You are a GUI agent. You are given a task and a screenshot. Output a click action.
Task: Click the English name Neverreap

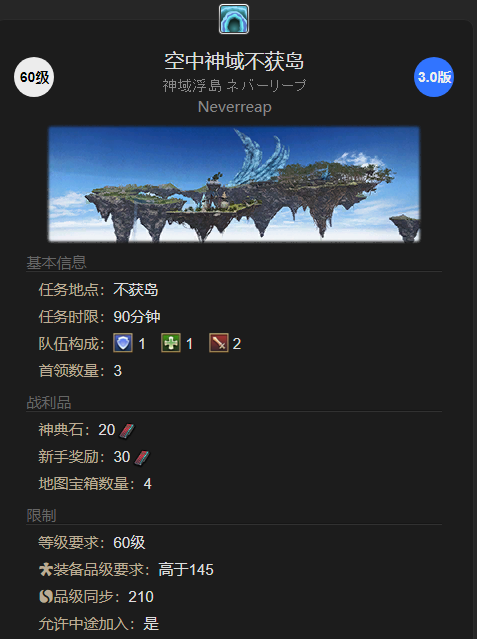click(x=234, y=107)
